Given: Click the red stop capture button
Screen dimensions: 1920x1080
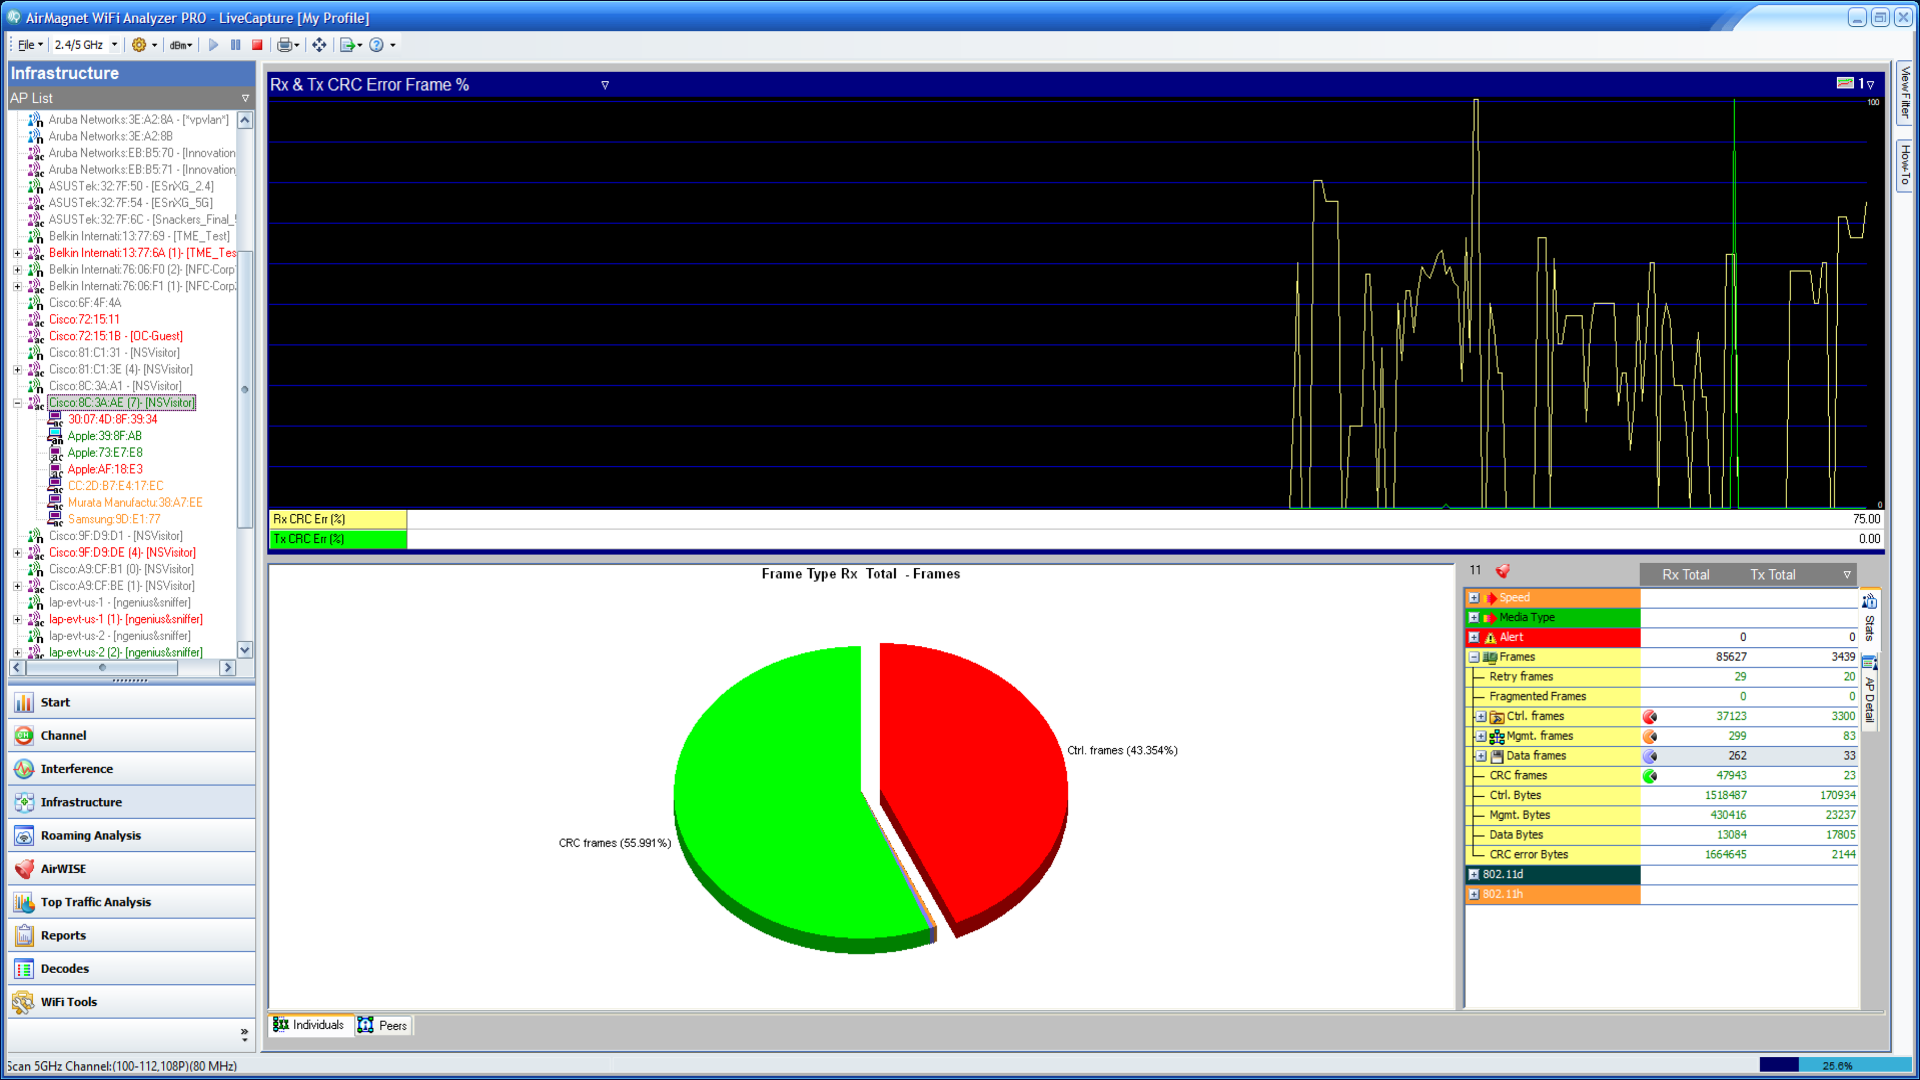Looking at the screenshot, I should click(x=258, y=44).
